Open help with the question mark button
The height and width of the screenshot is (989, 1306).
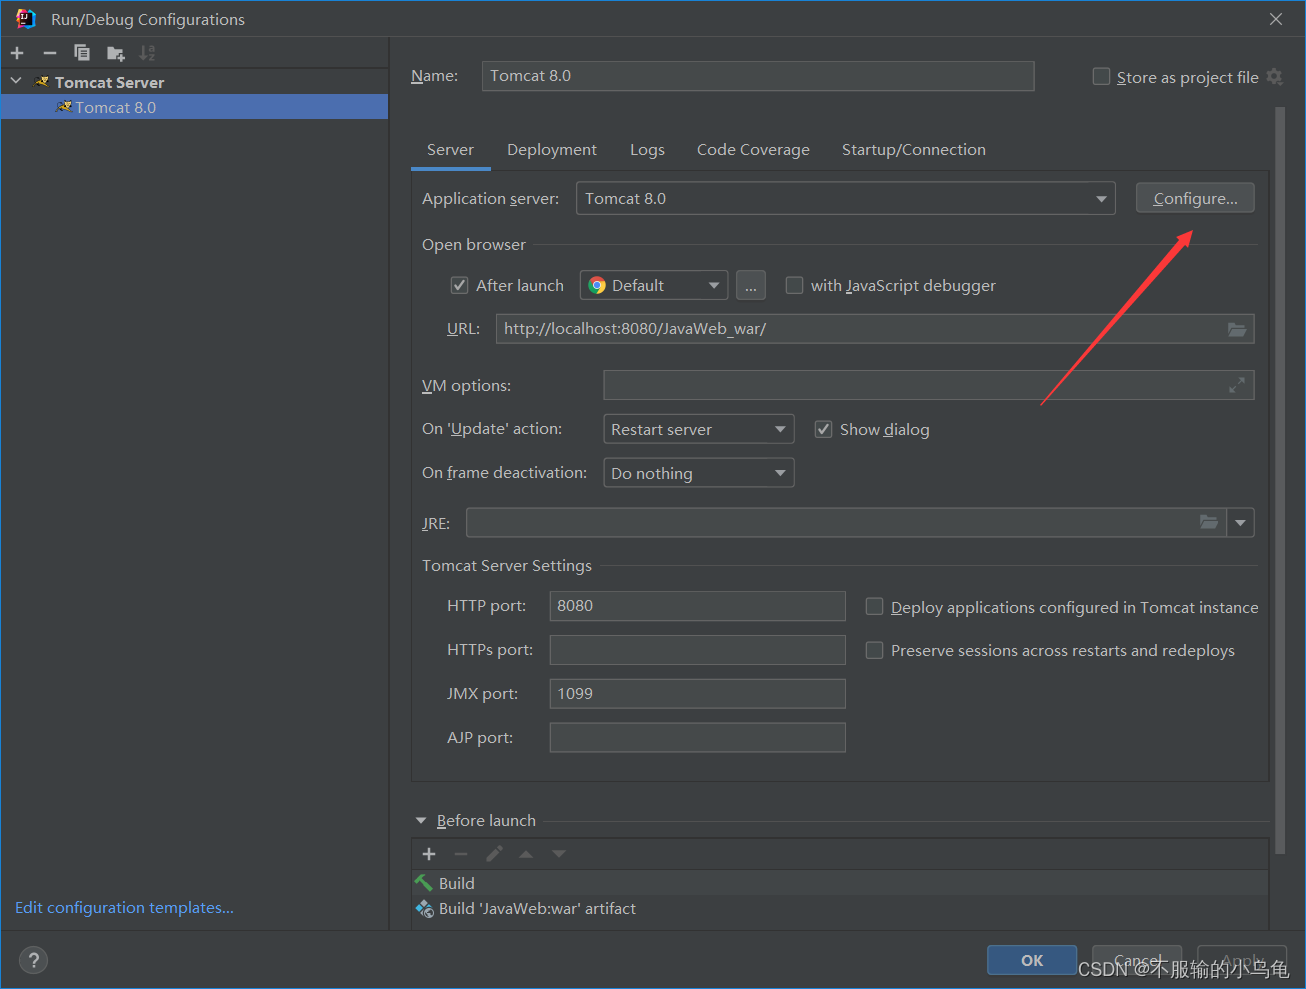coord(33,960)
